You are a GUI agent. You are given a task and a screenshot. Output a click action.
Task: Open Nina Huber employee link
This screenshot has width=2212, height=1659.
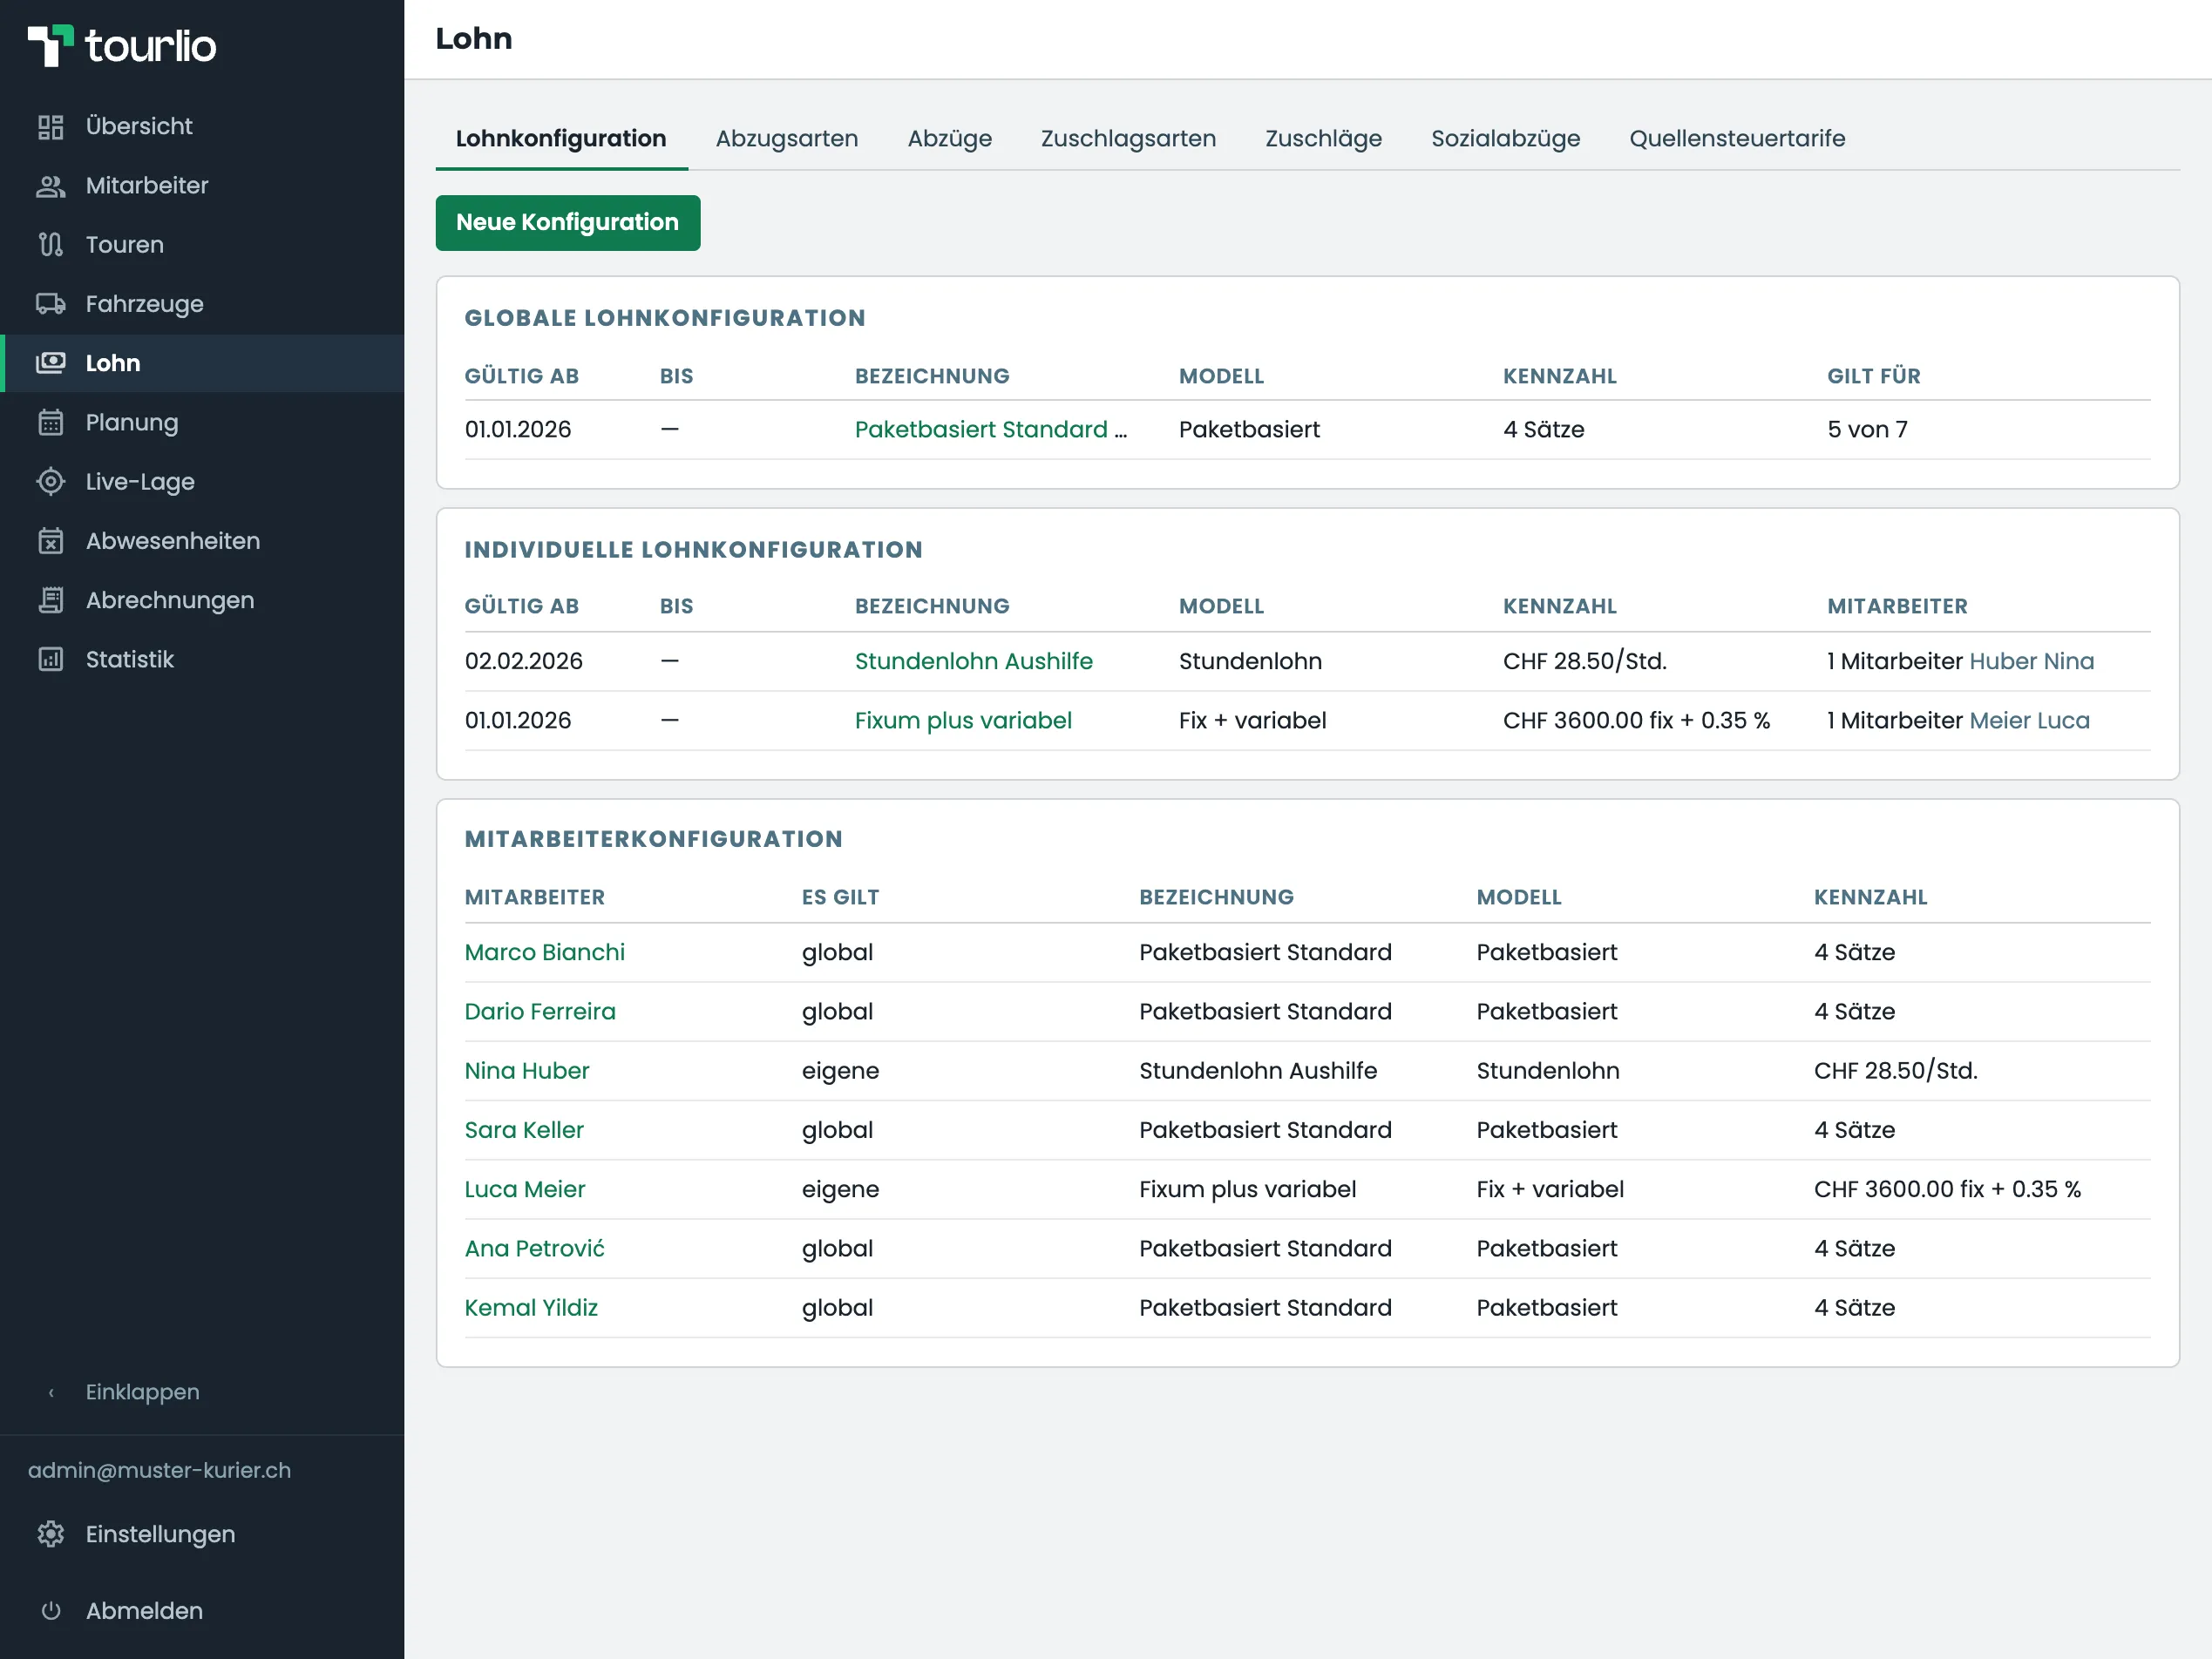[x=527, y=1071]
